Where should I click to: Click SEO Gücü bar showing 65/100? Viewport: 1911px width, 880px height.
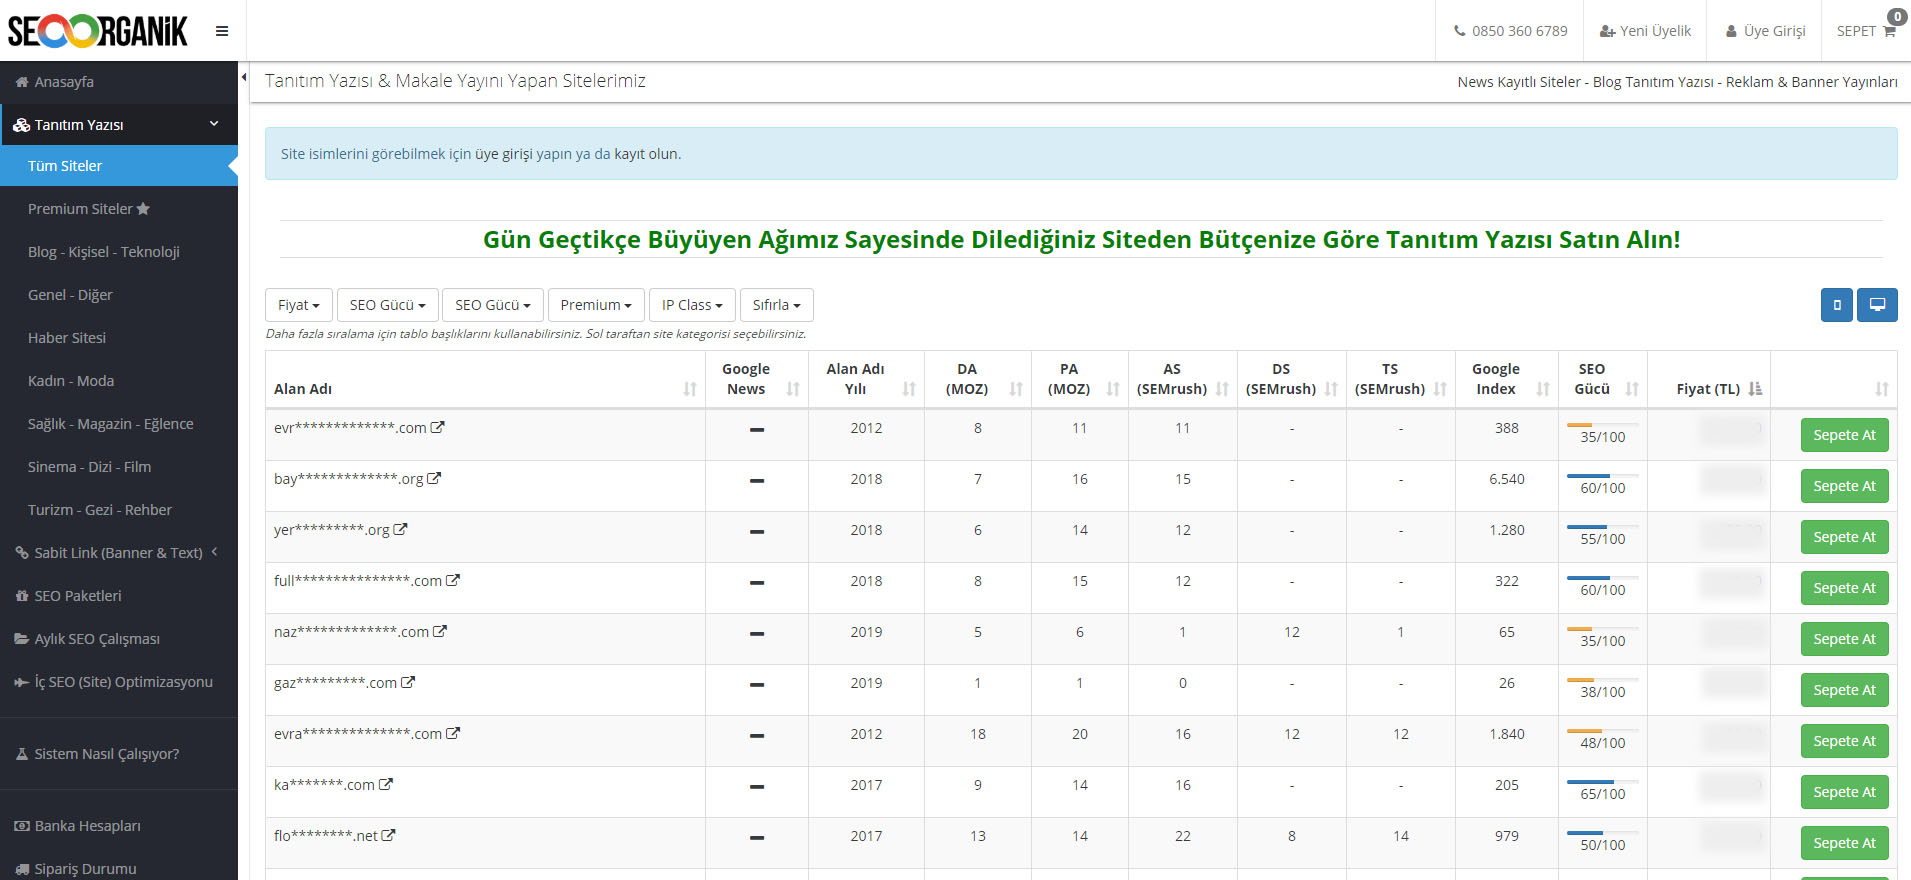[1602, 782]
